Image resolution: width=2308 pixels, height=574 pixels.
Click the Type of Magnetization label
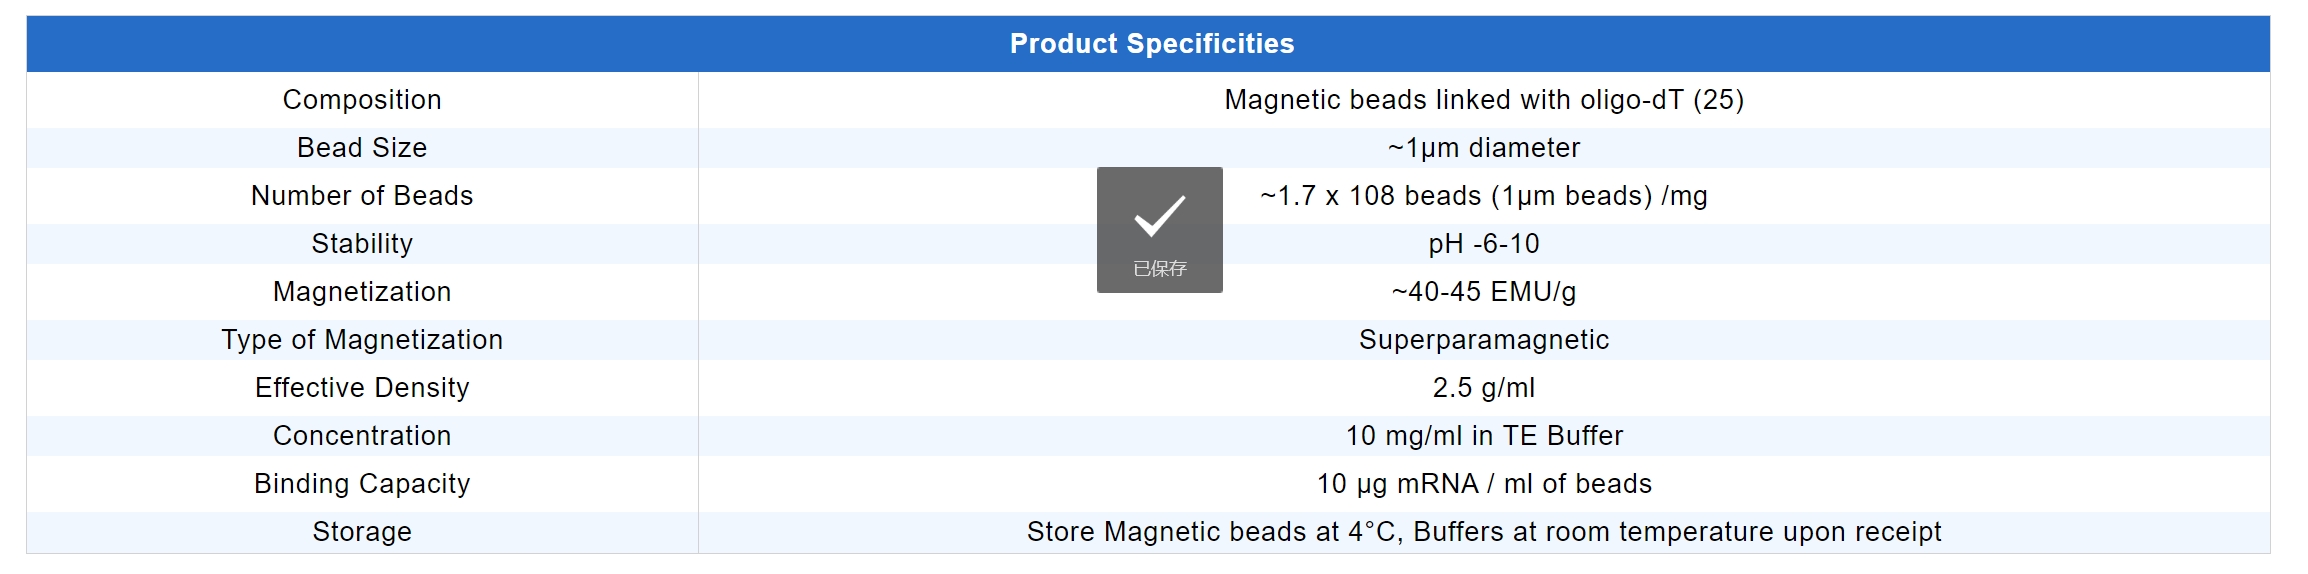point(362,340)
